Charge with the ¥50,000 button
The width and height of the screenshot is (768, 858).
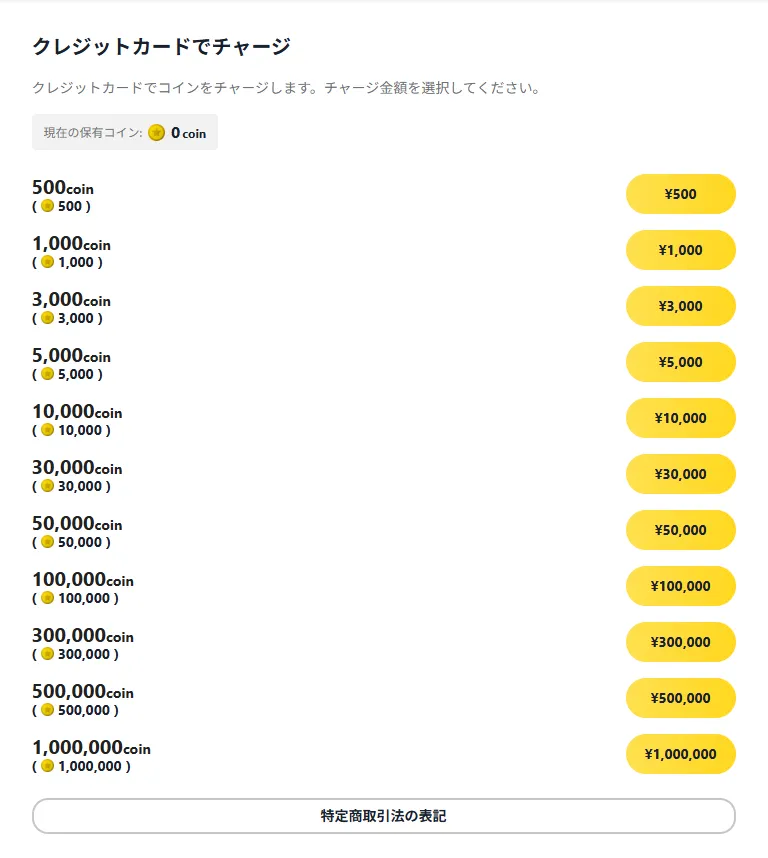[x=680, y=530]
